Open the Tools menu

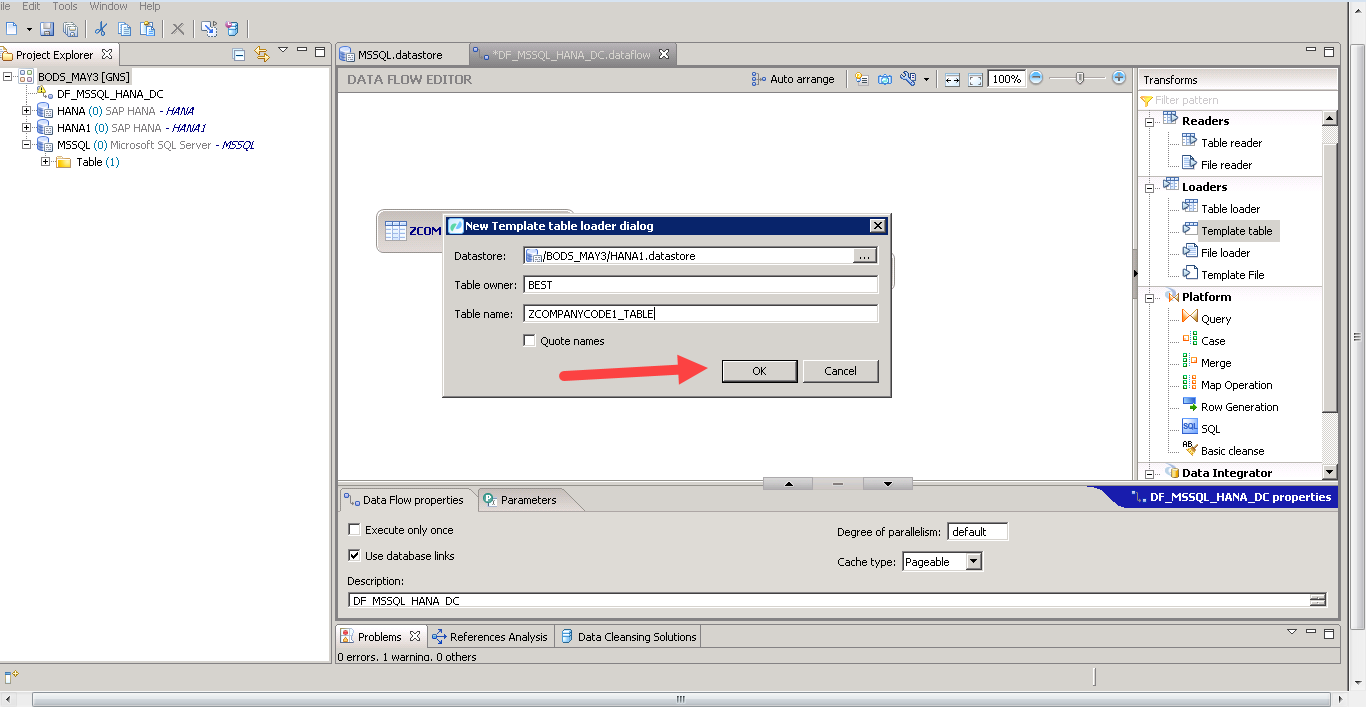tap(63, 6)
